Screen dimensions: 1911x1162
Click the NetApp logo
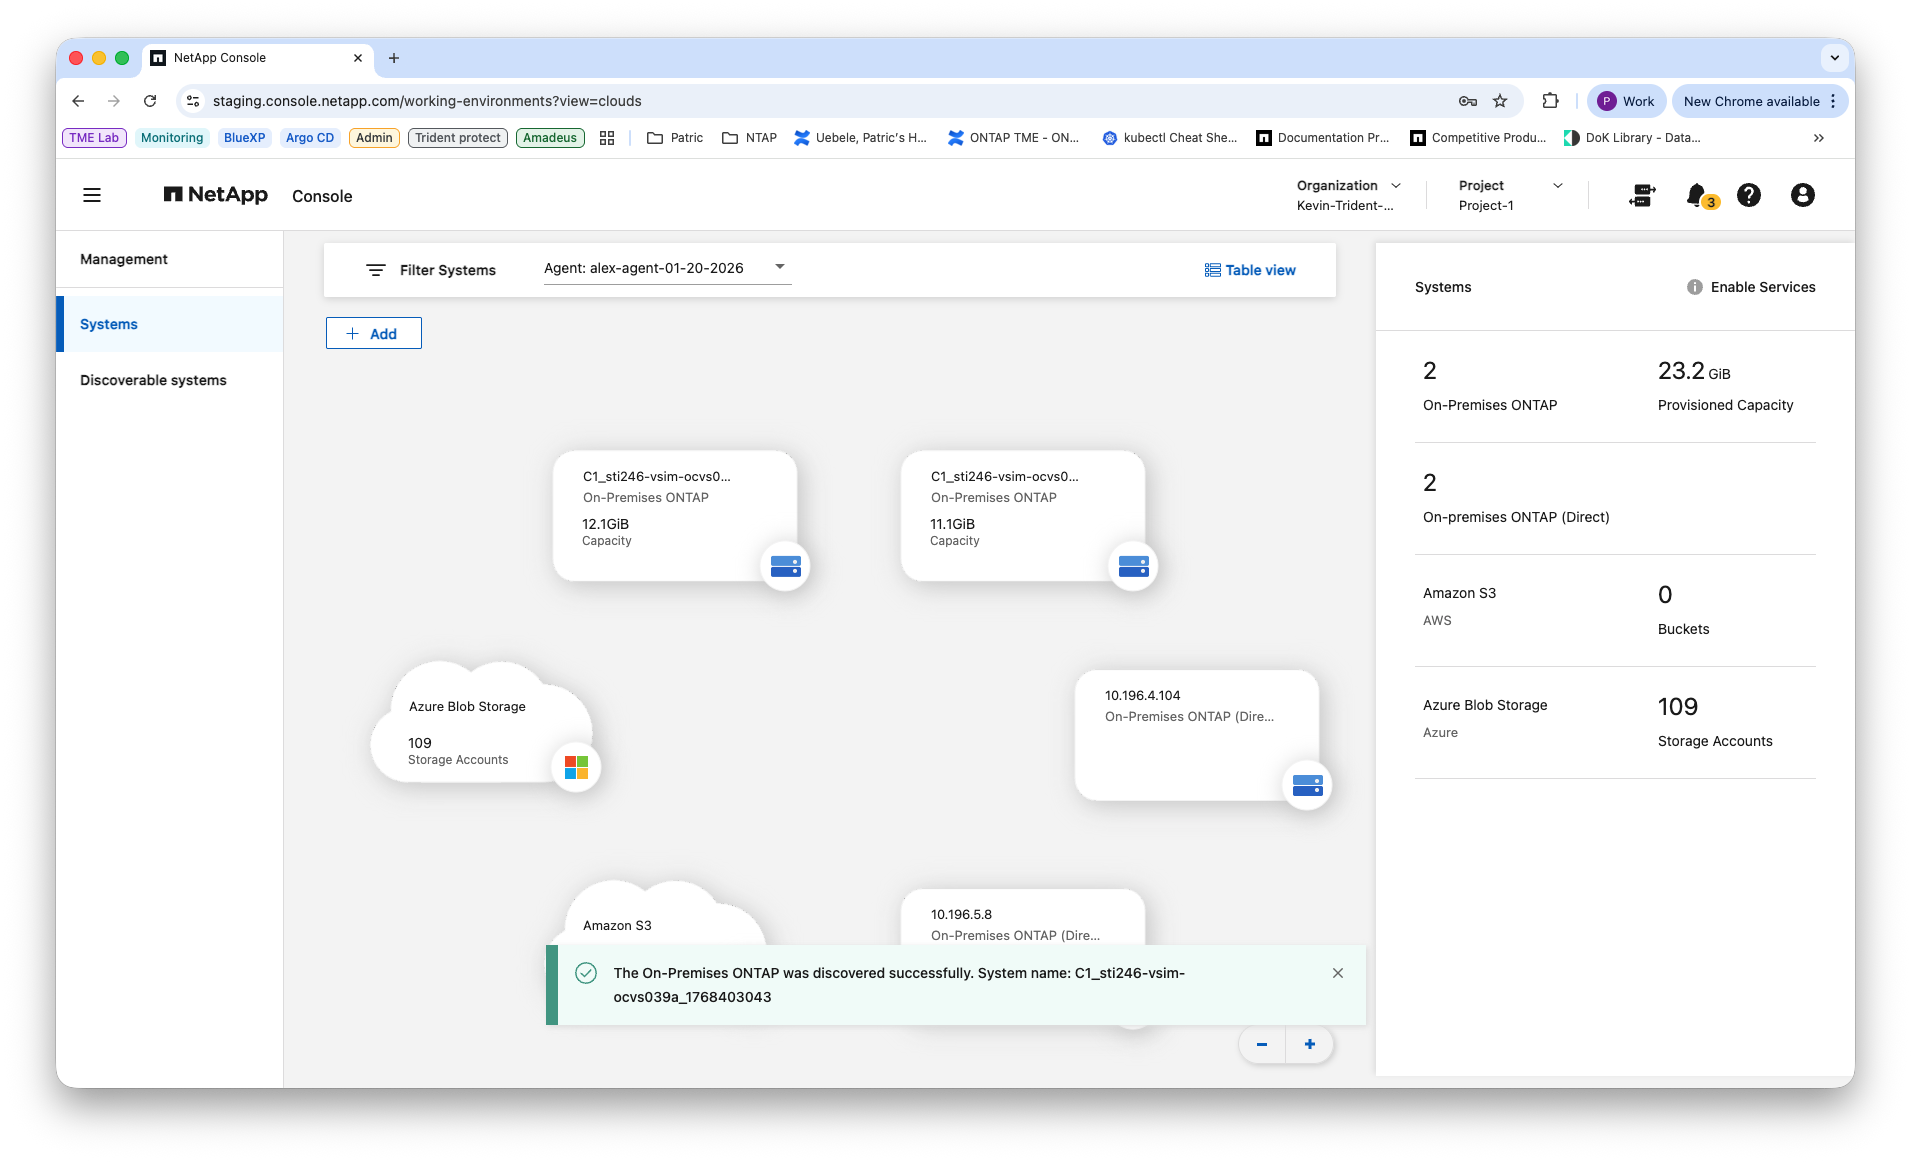(x=215, y=195)
